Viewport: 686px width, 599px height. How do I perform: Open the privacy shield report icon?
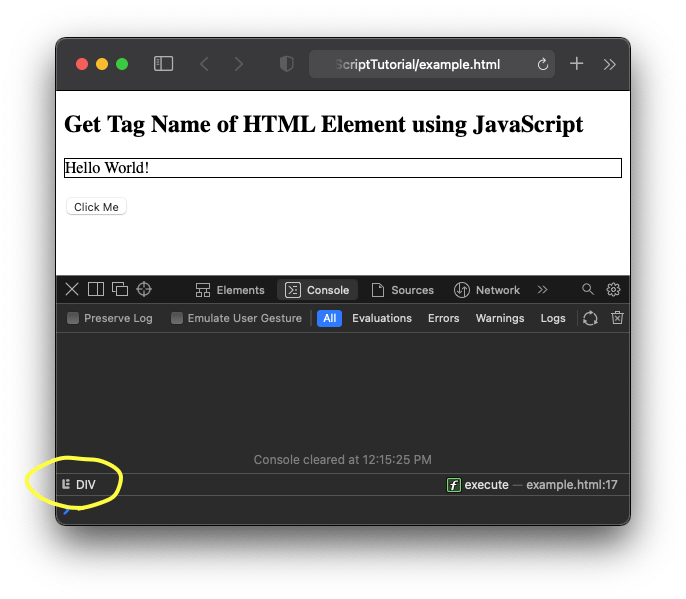pos(287,64)
